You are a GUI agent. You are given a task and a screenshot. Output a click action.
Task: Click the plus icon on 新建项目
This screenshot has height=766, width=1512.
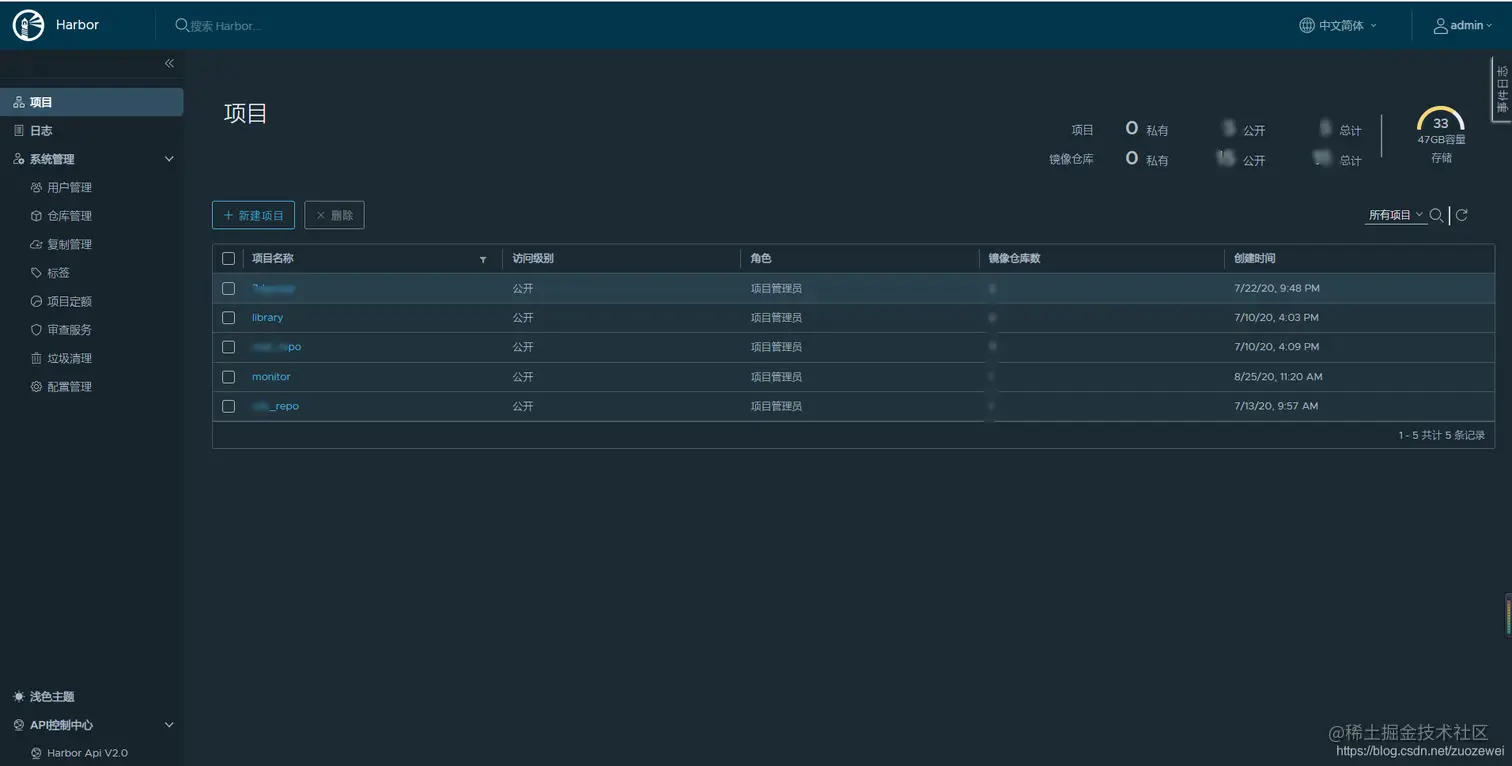coord(228,215)
